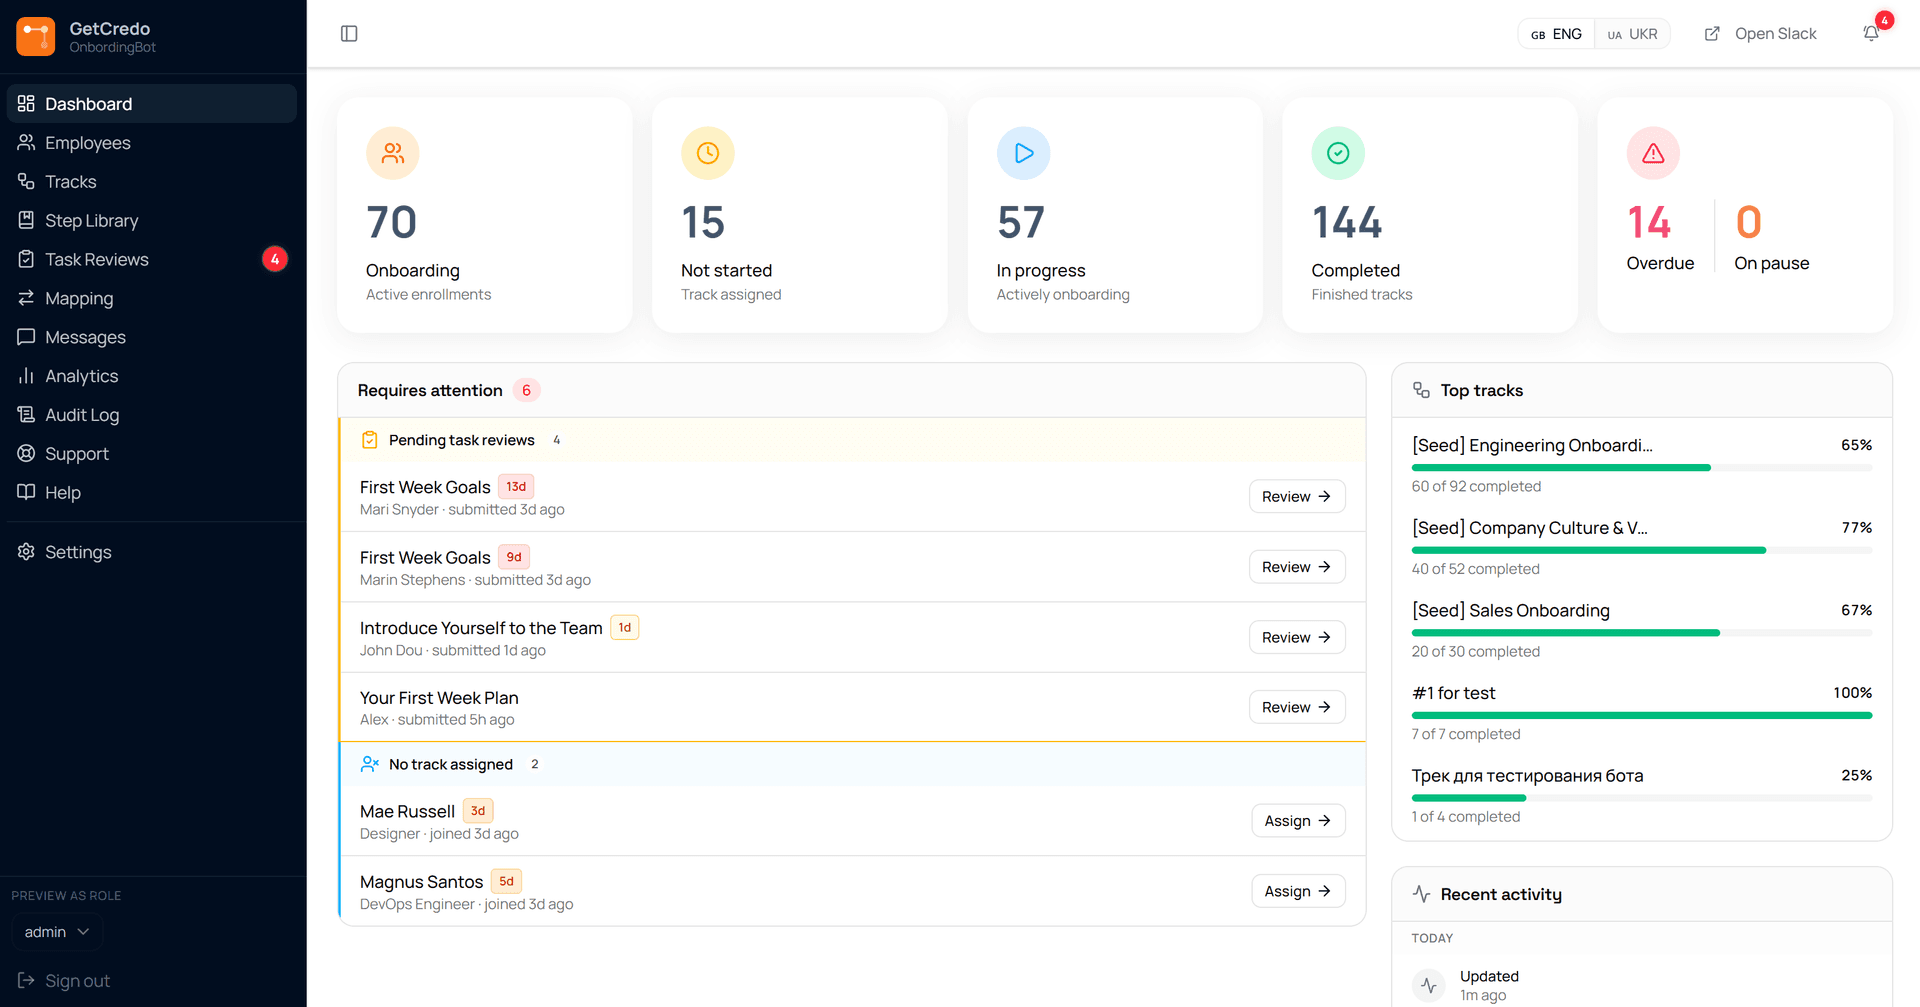Collapse No track assigned section
The width and height of the screenshot is (1920, 1007).
click(x=852, y=764)
